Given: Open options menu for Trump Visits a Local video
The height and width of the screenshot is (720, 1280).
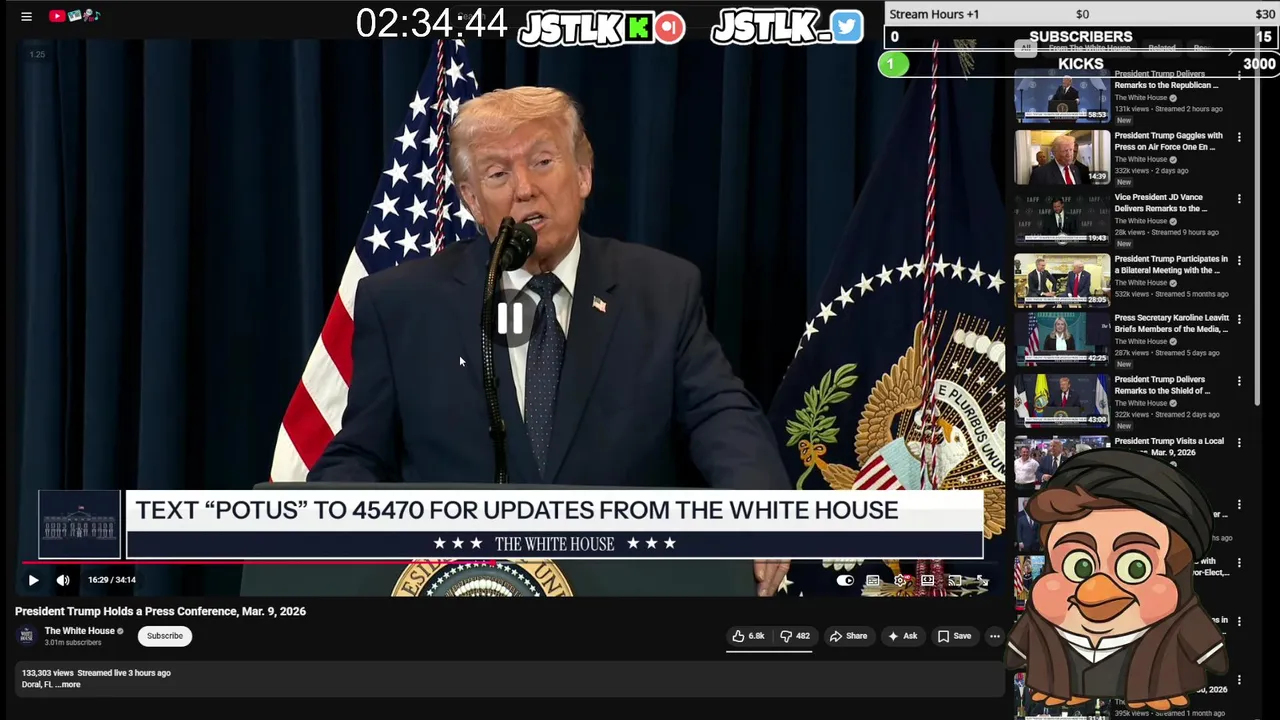Looking at the screenshot, I should pos(1239,442).
